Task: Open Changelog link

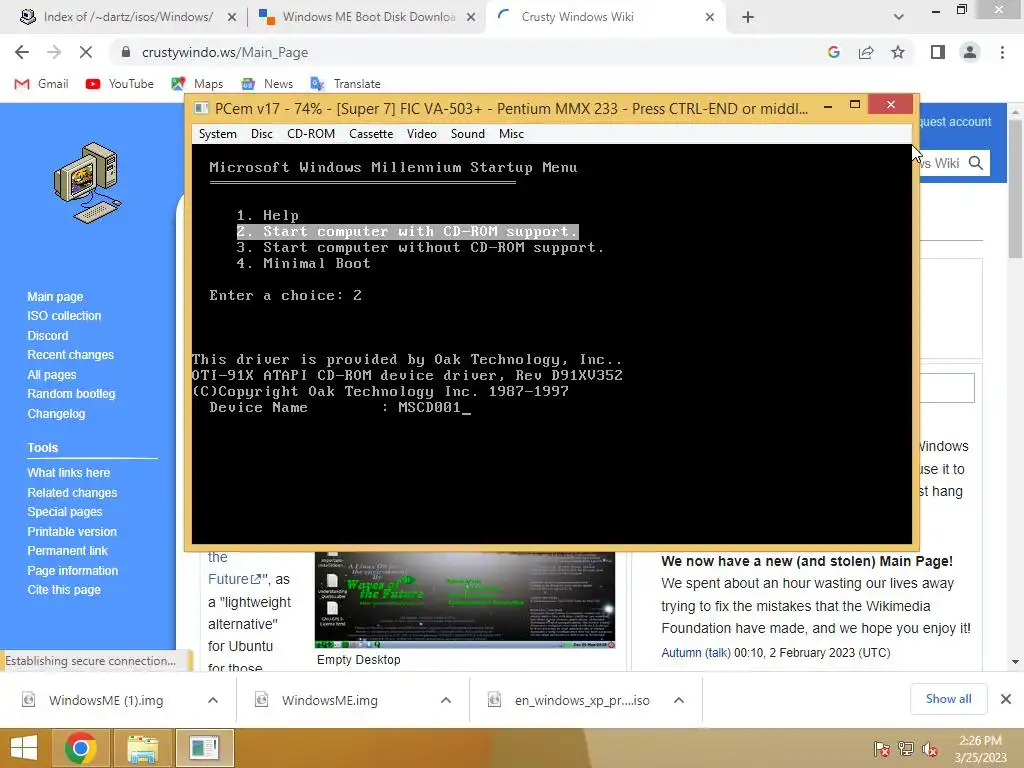Action: click(56, 413)
